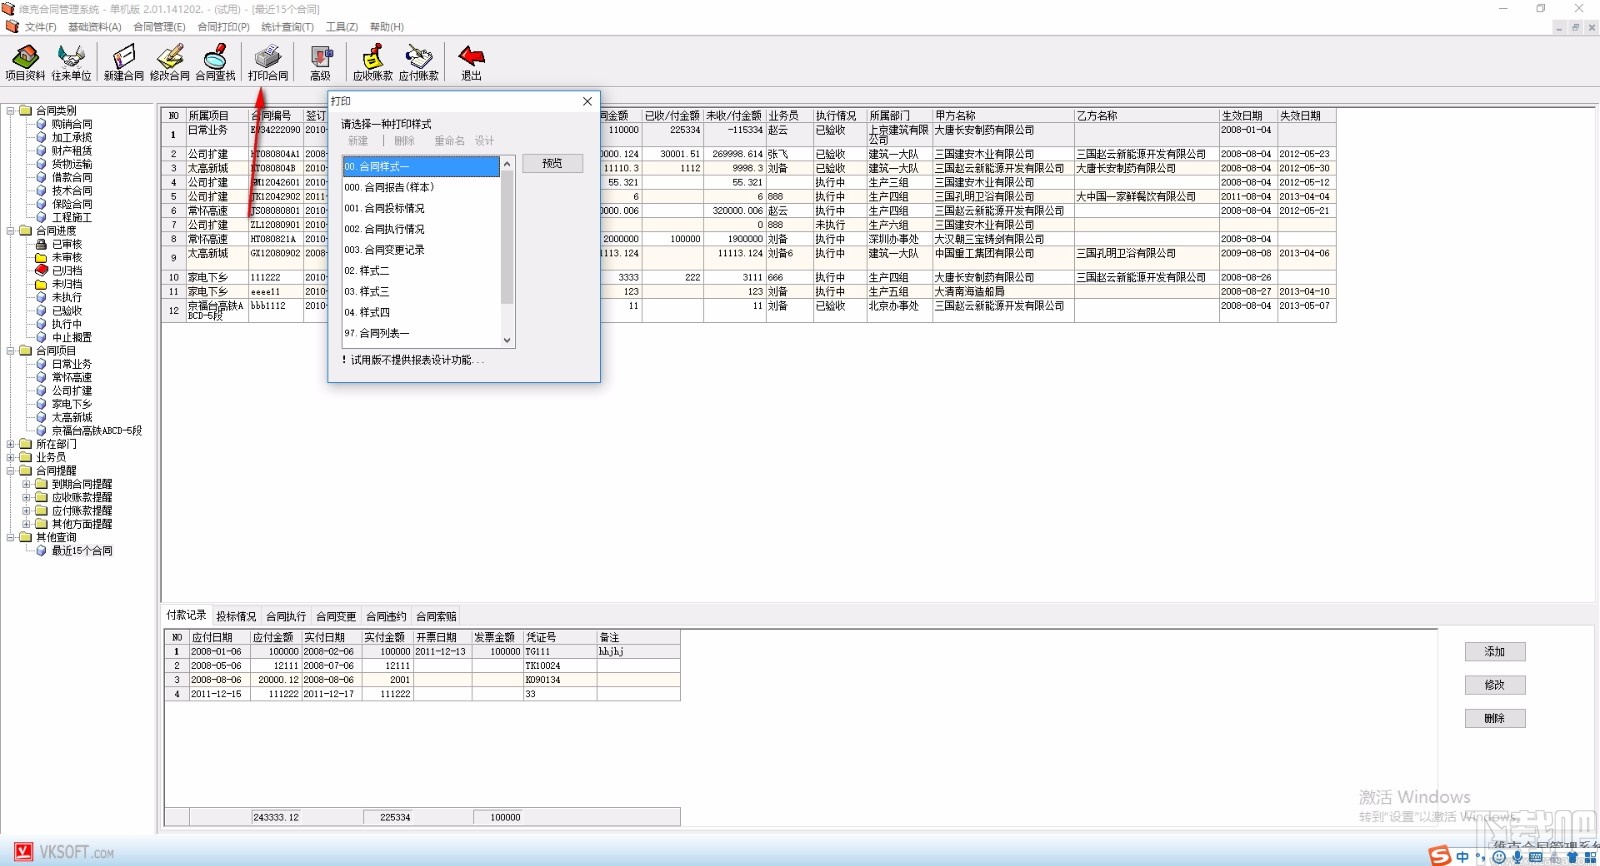This screenshot has width=1600, height=866.
Task: Select 未归档 tree node
Action: [67, 284]
